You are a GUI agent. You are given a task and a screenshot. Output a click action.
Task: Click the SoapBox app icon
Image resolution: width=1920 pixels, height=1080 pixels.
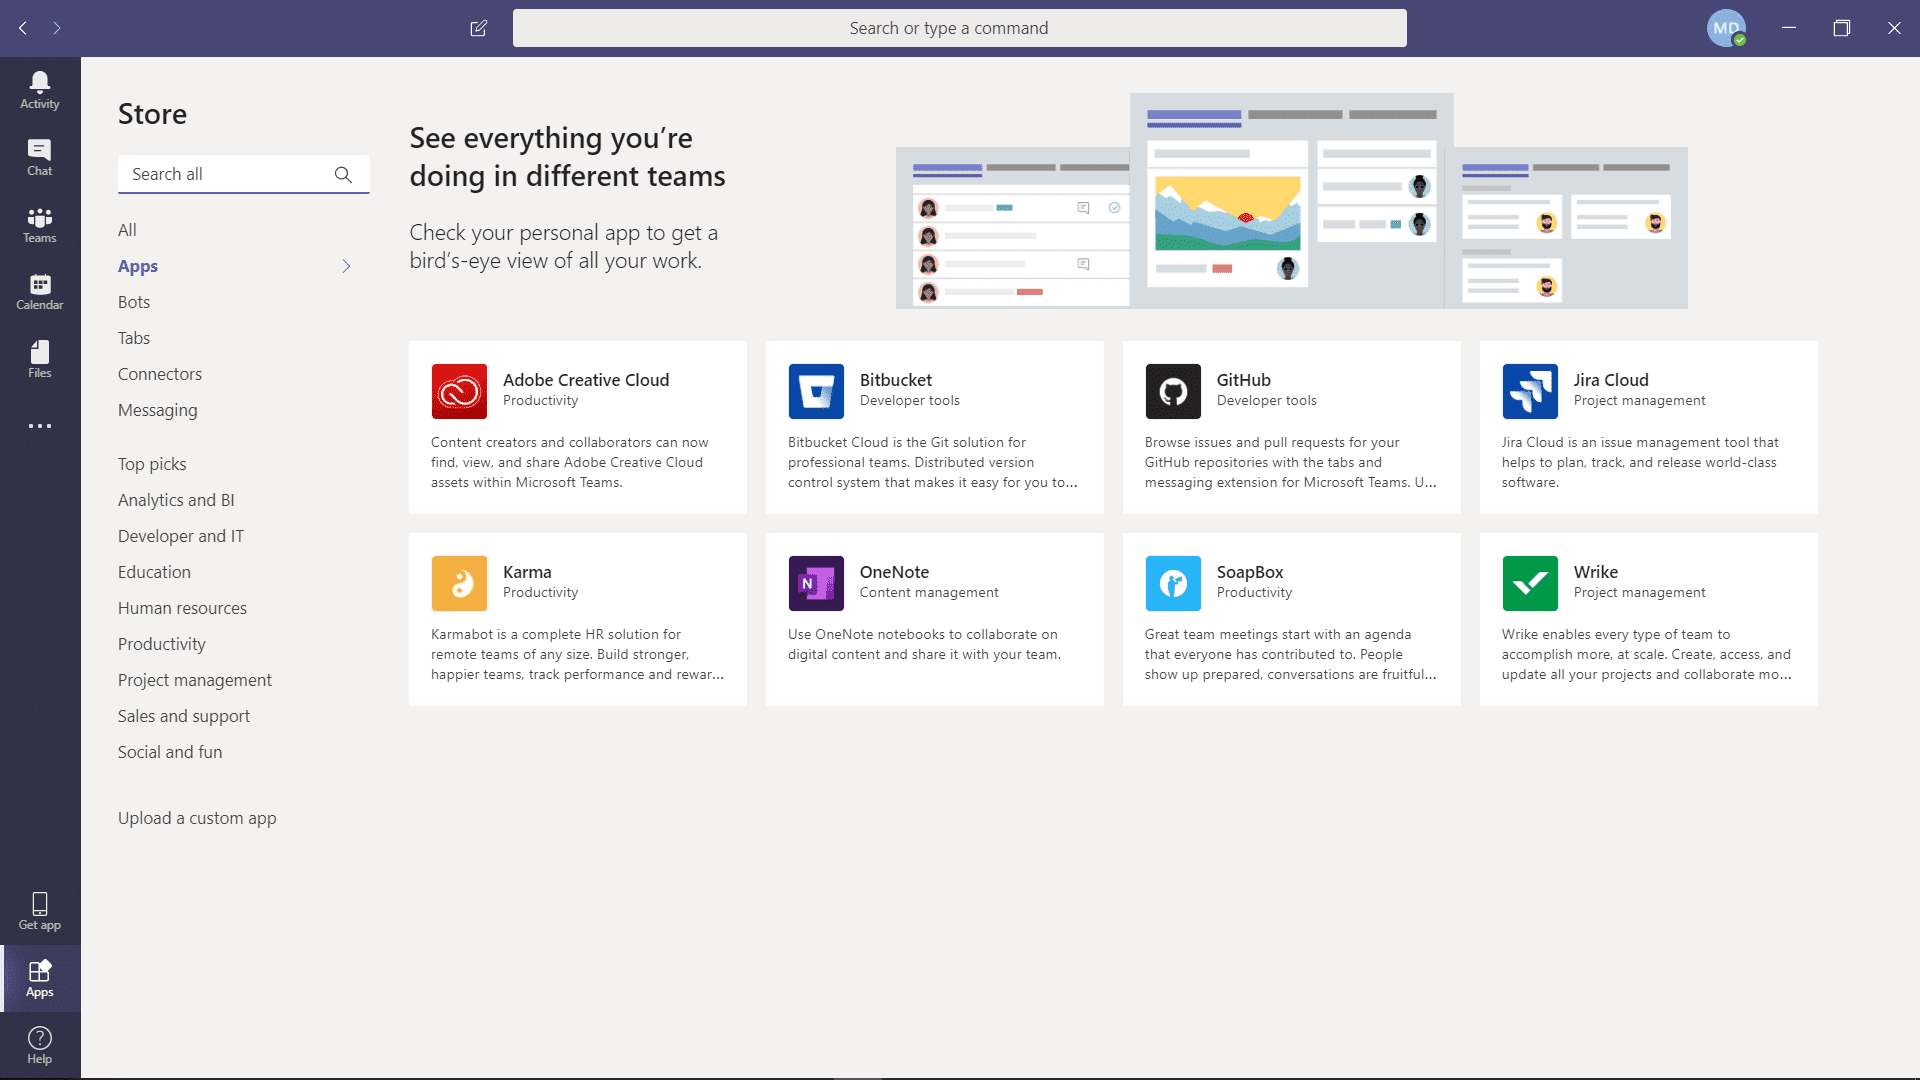pyautogui.click(x=1173, y=583)
